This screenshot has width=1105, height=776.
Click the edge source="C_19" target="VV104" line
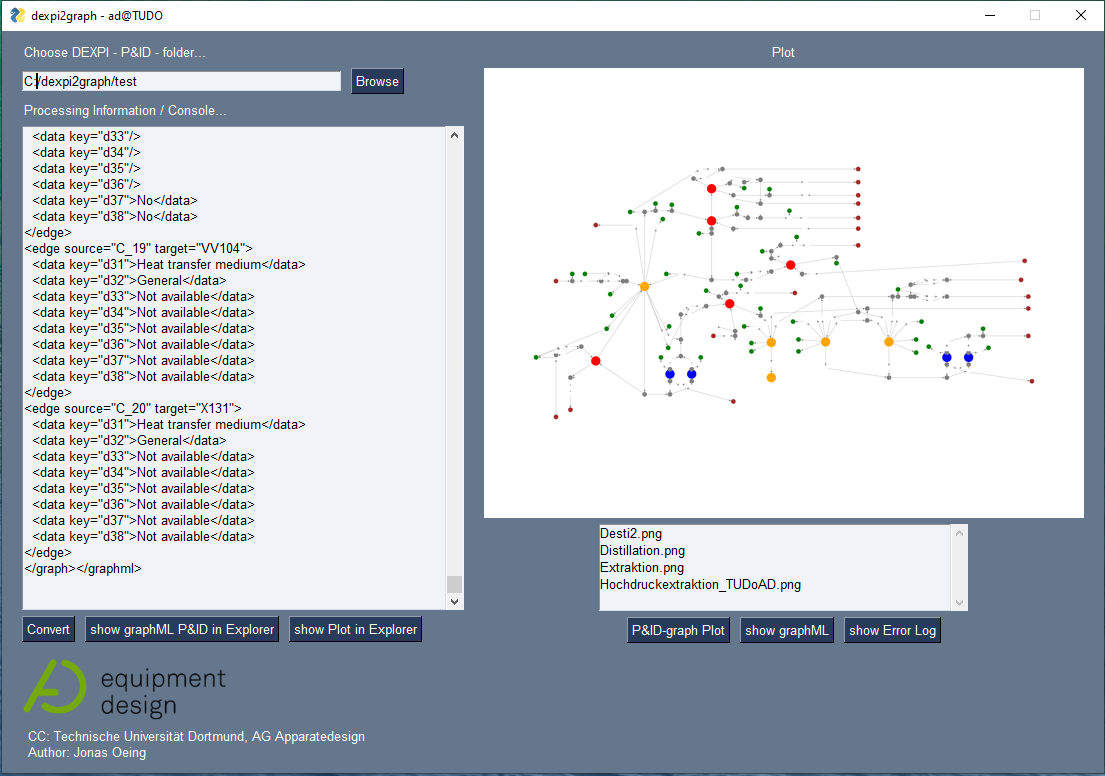click(x=138, y=248)
